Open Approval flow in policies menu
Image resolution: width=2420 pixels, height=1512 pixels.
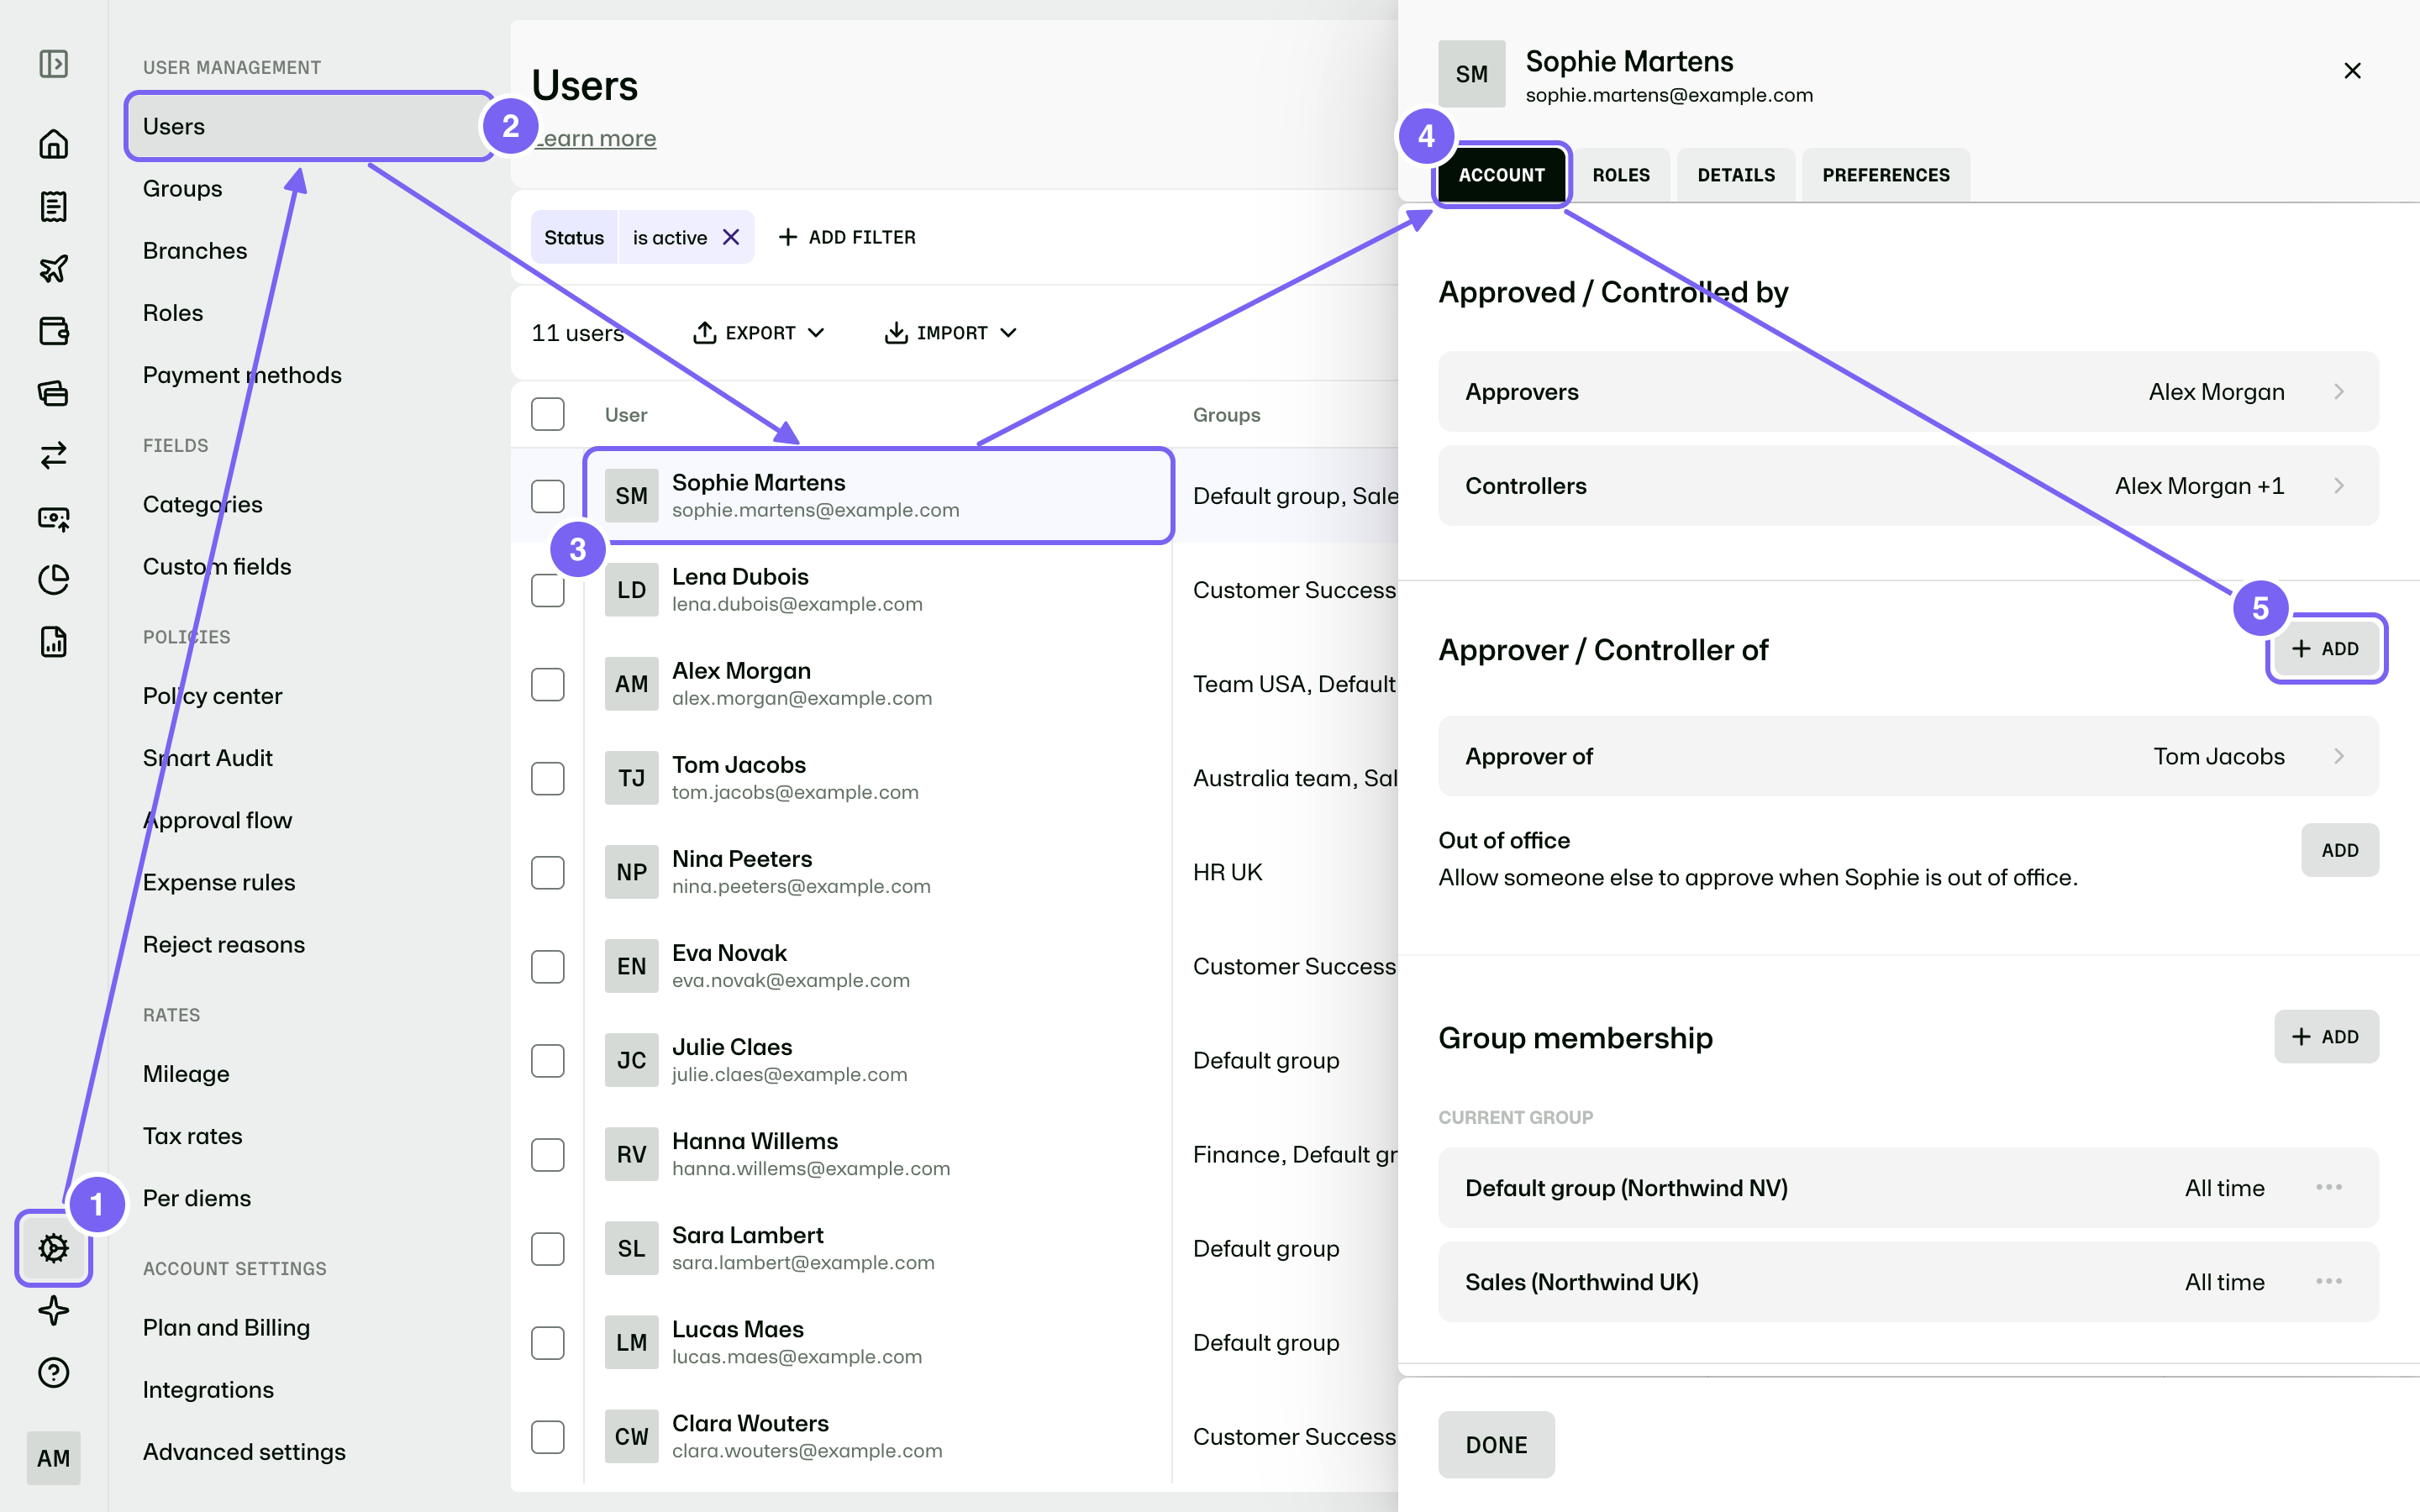218,820
